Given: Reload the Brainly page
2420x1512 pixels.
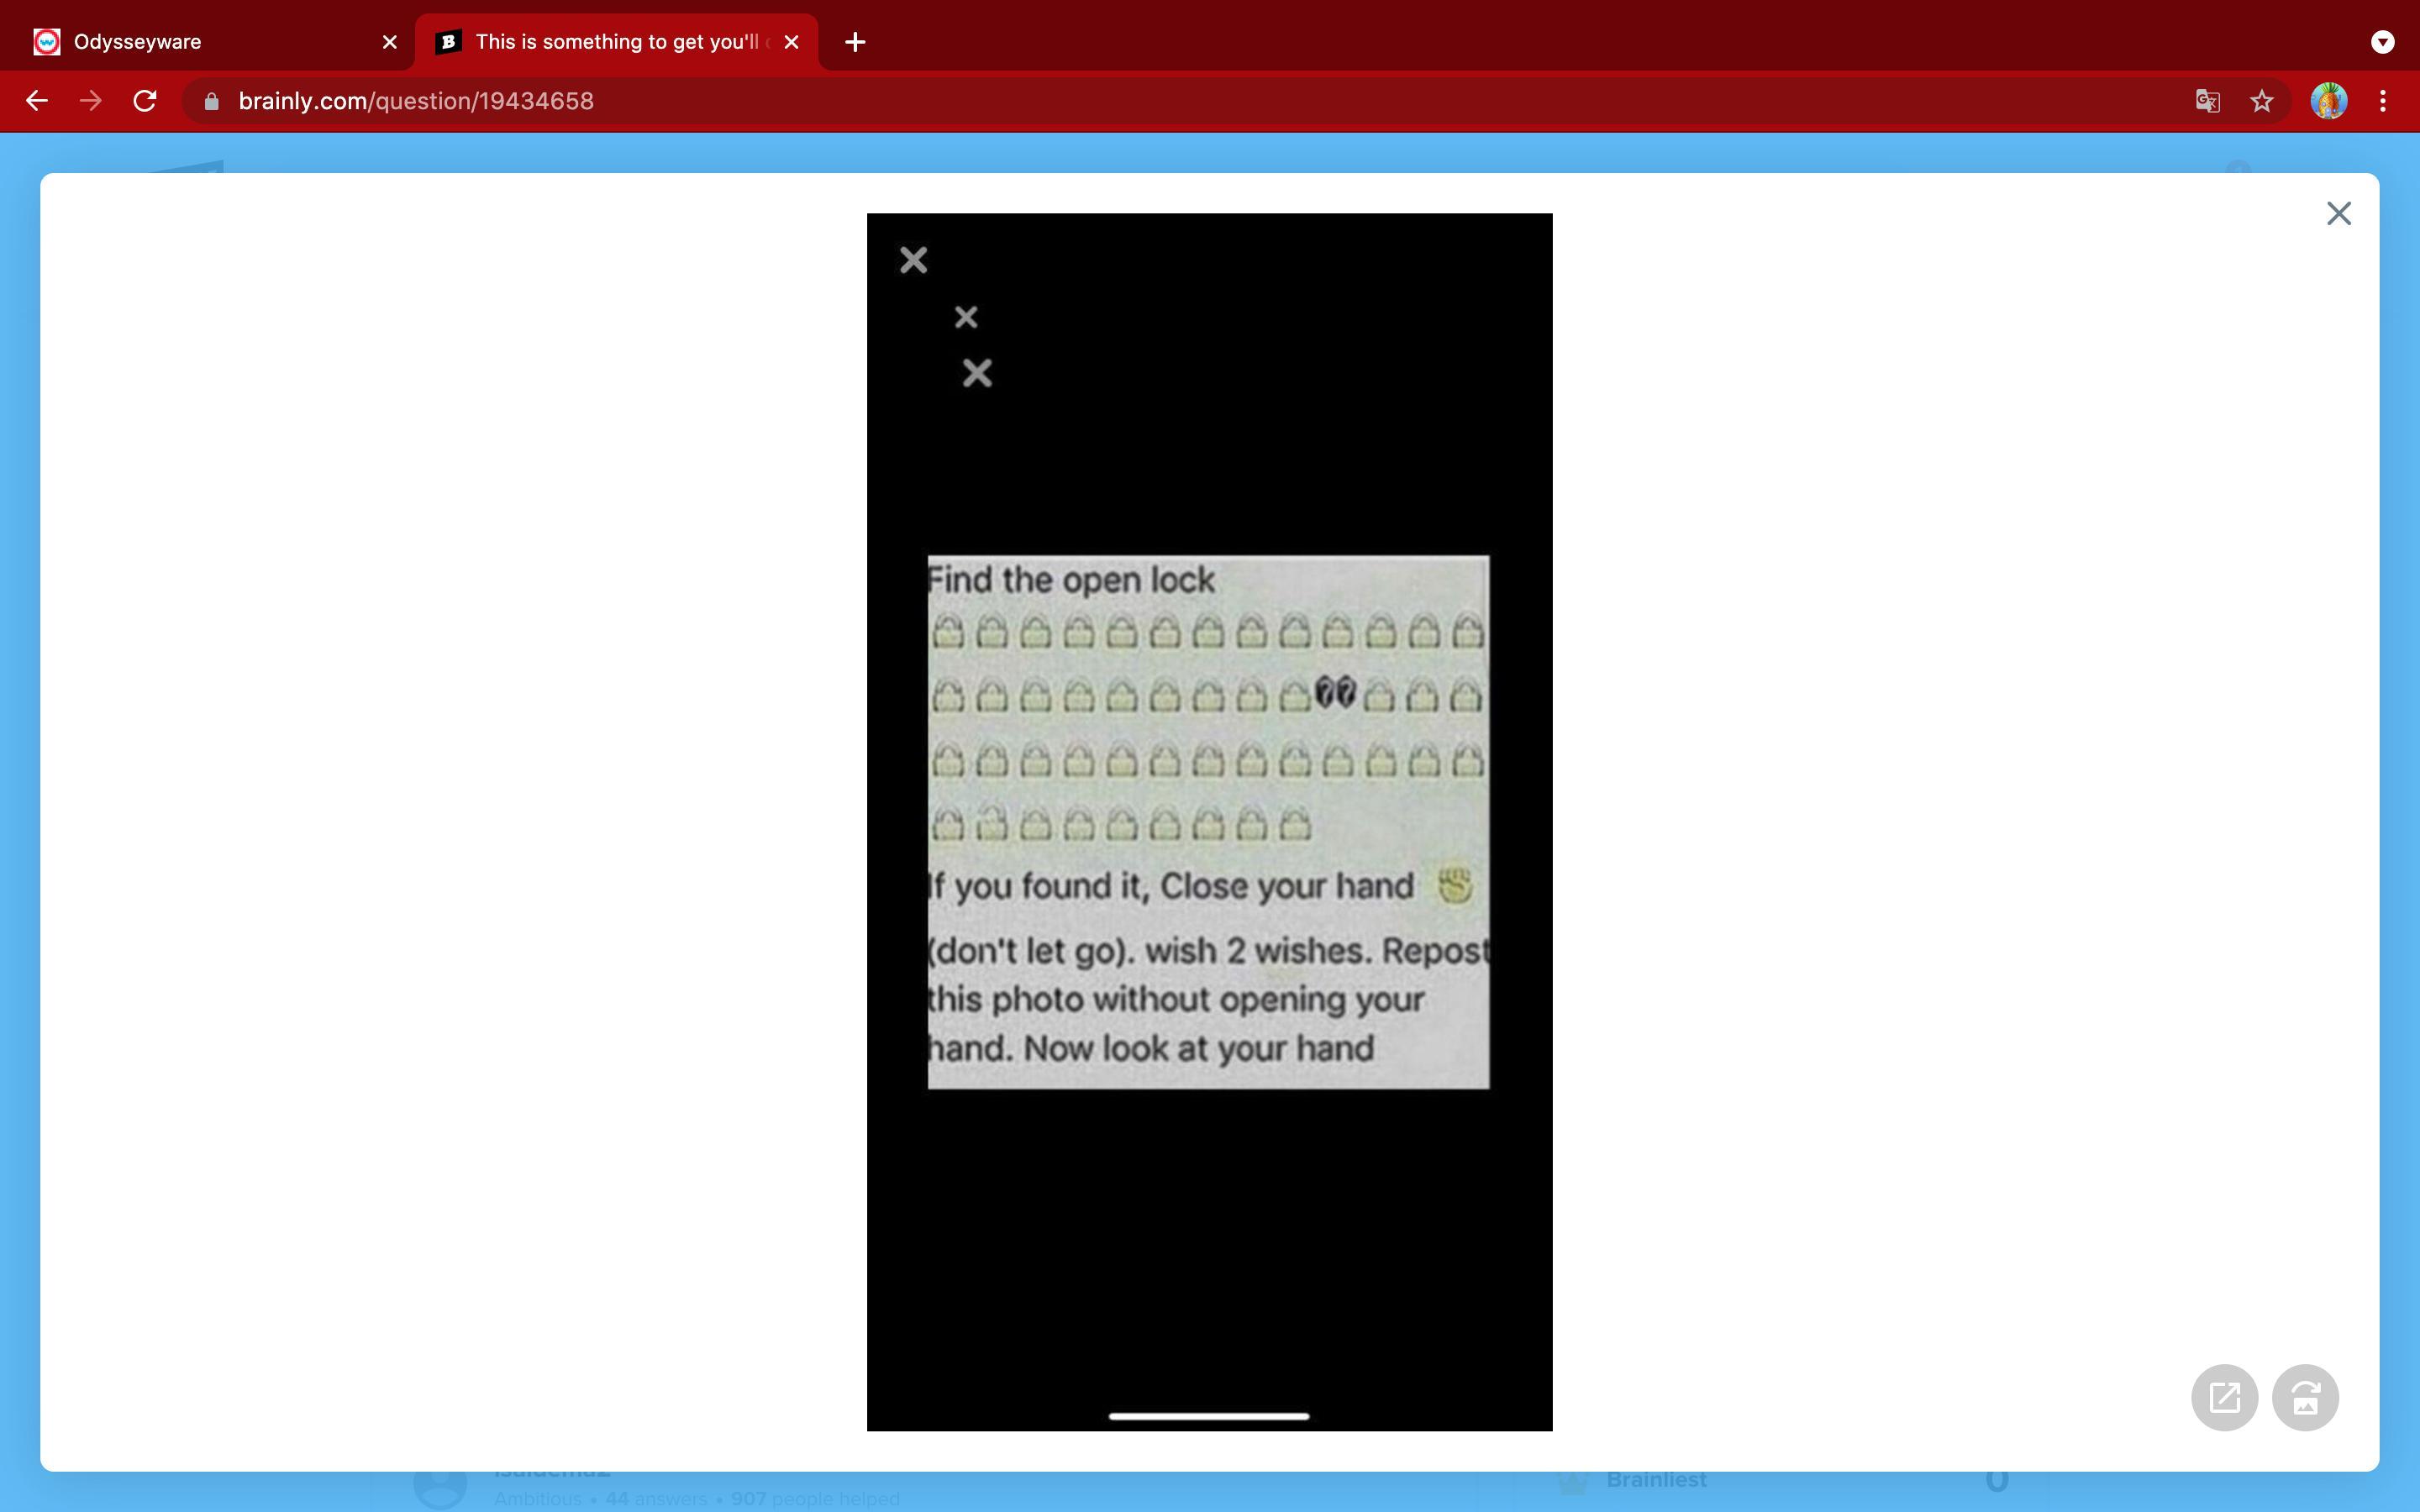Looking at the screenshot, I should [145, 101].
